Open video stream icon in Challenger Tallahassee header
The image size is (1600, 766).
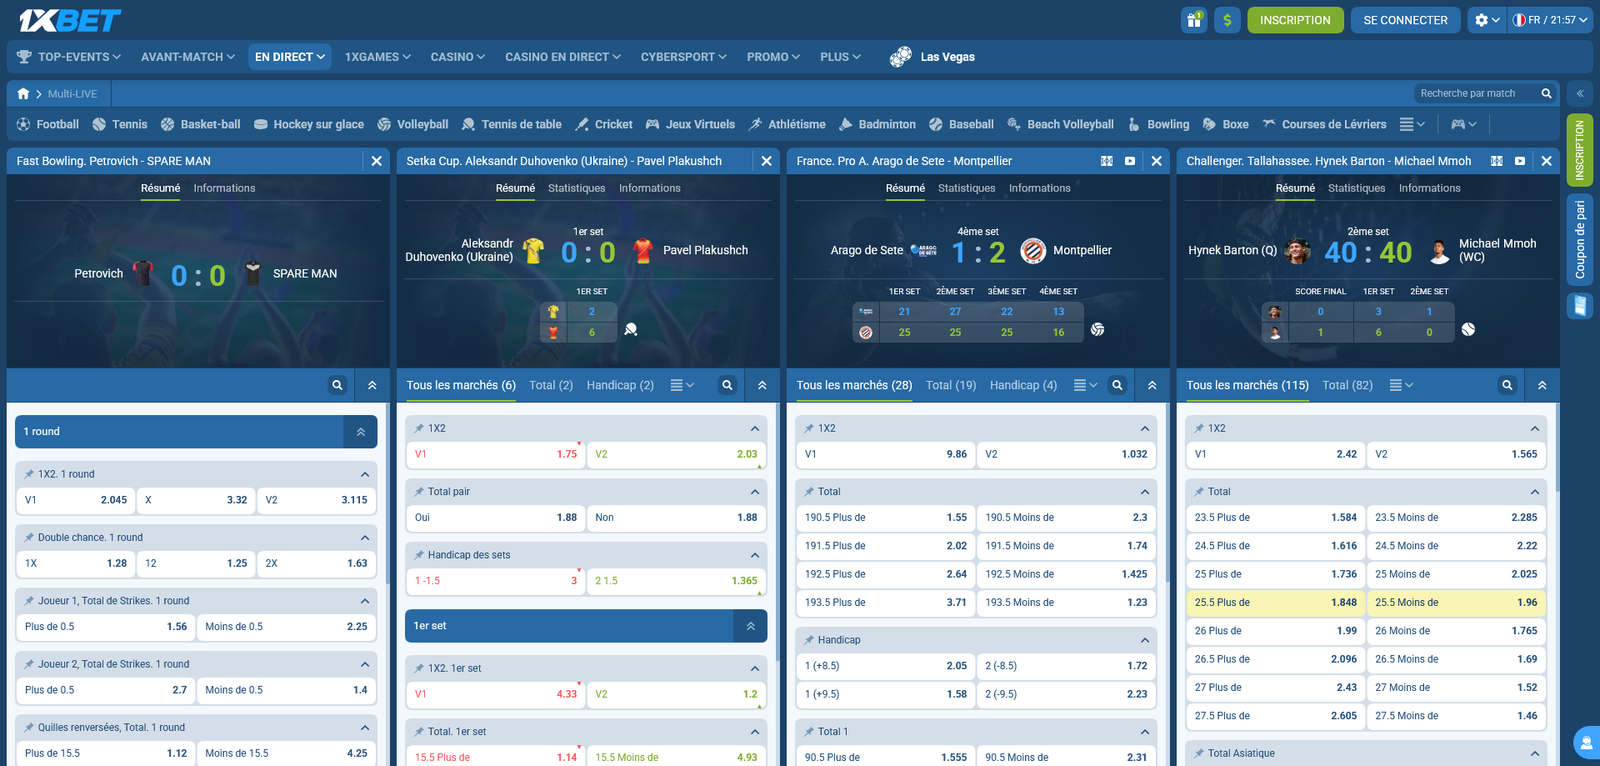coord(1520,161)
